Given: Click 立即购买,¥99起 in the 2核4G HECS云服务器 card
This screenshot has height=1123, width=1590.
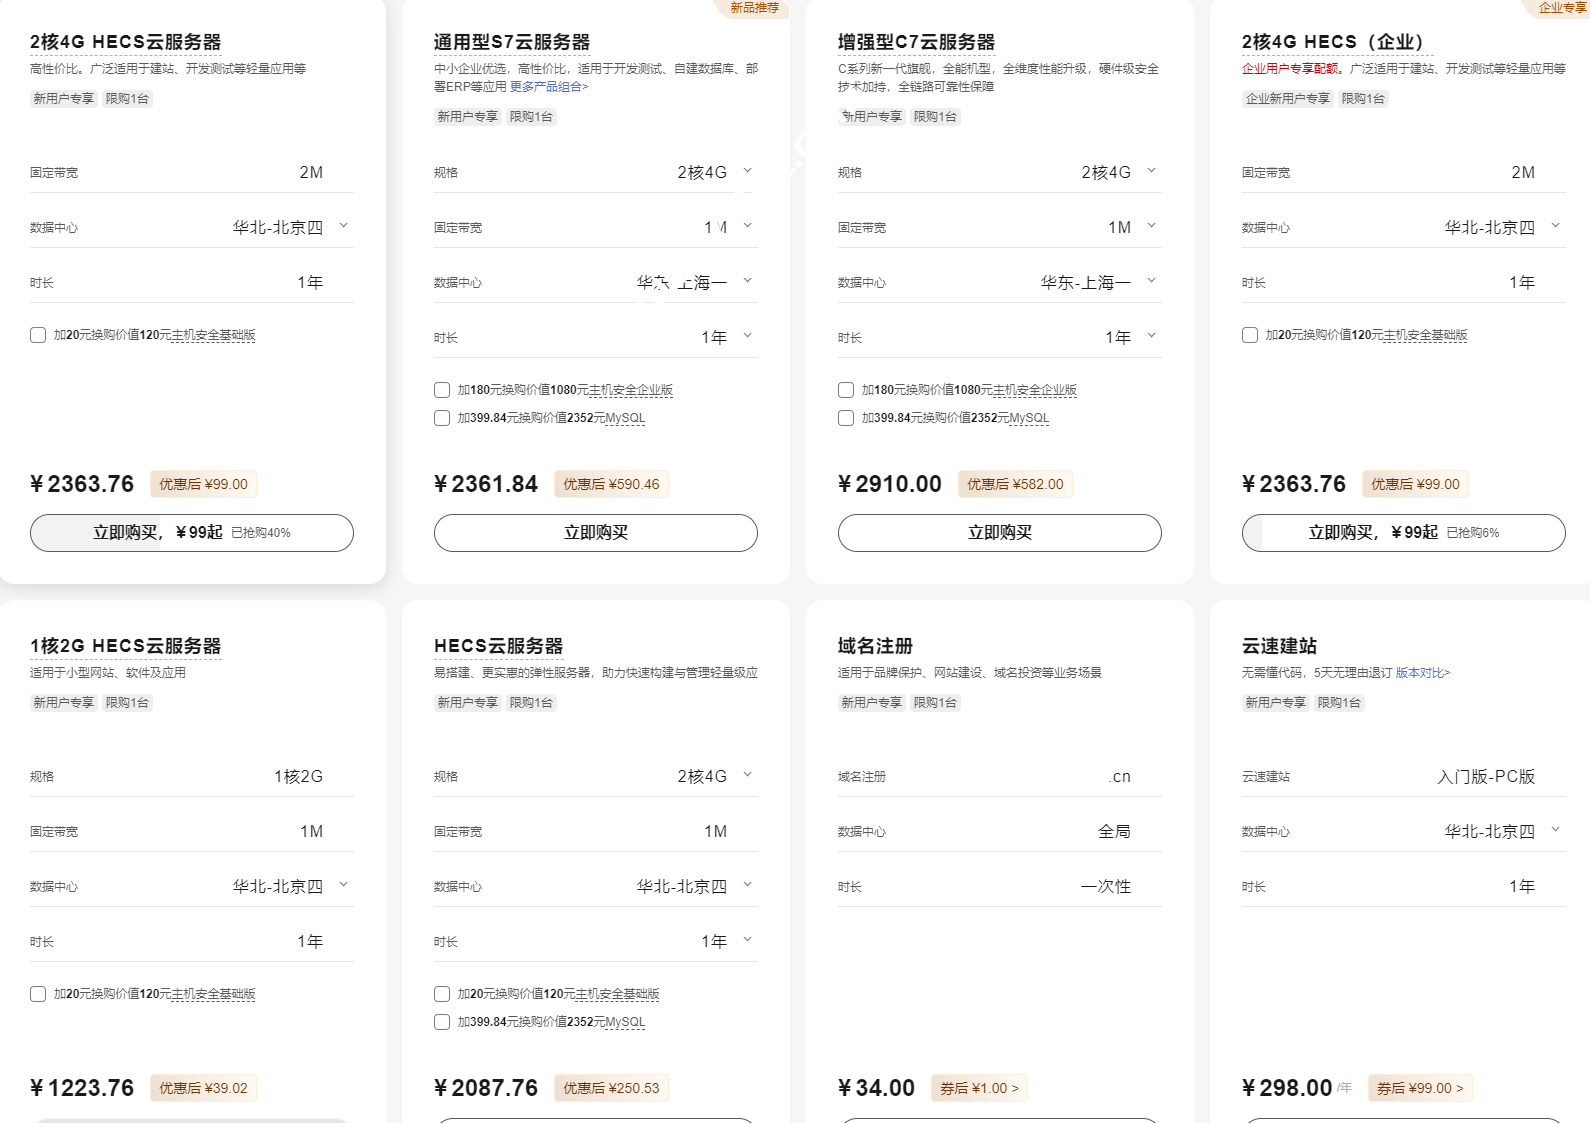Looking at the screenshot, I should [192, 533].
